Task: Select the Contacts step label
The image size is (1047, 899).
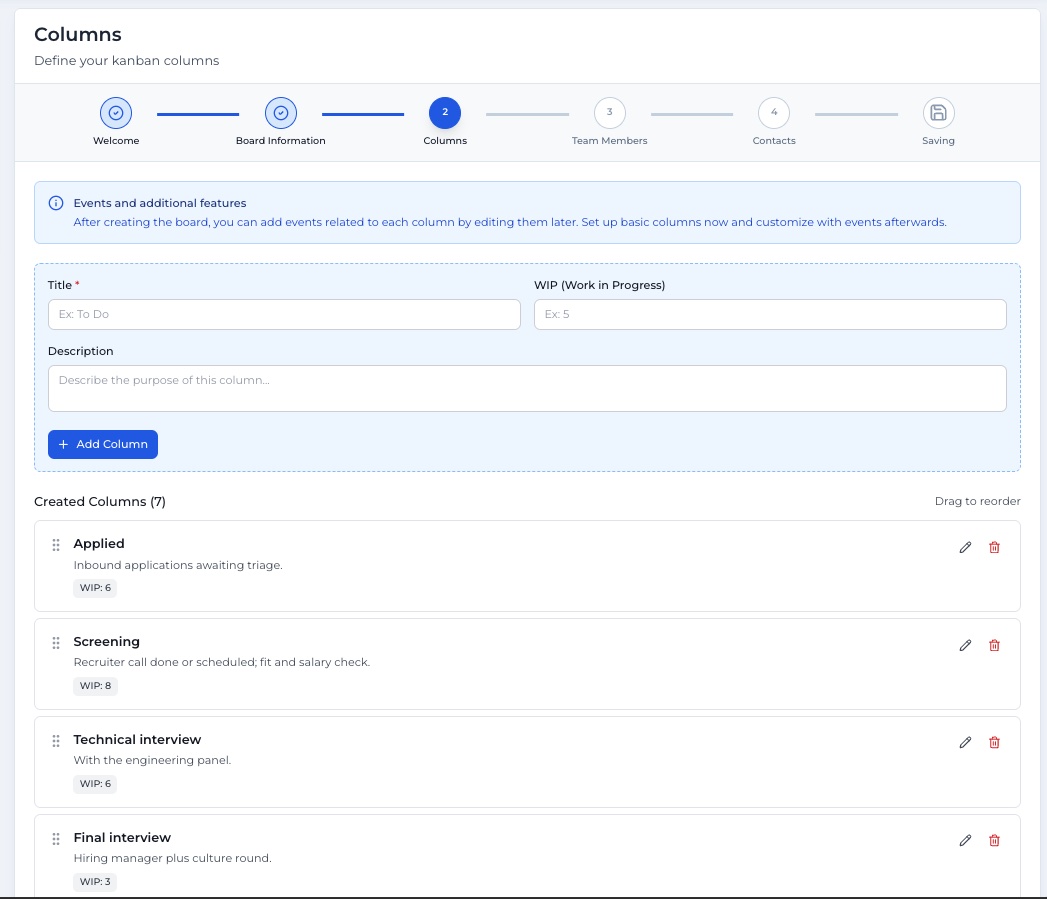Action: 774,141
